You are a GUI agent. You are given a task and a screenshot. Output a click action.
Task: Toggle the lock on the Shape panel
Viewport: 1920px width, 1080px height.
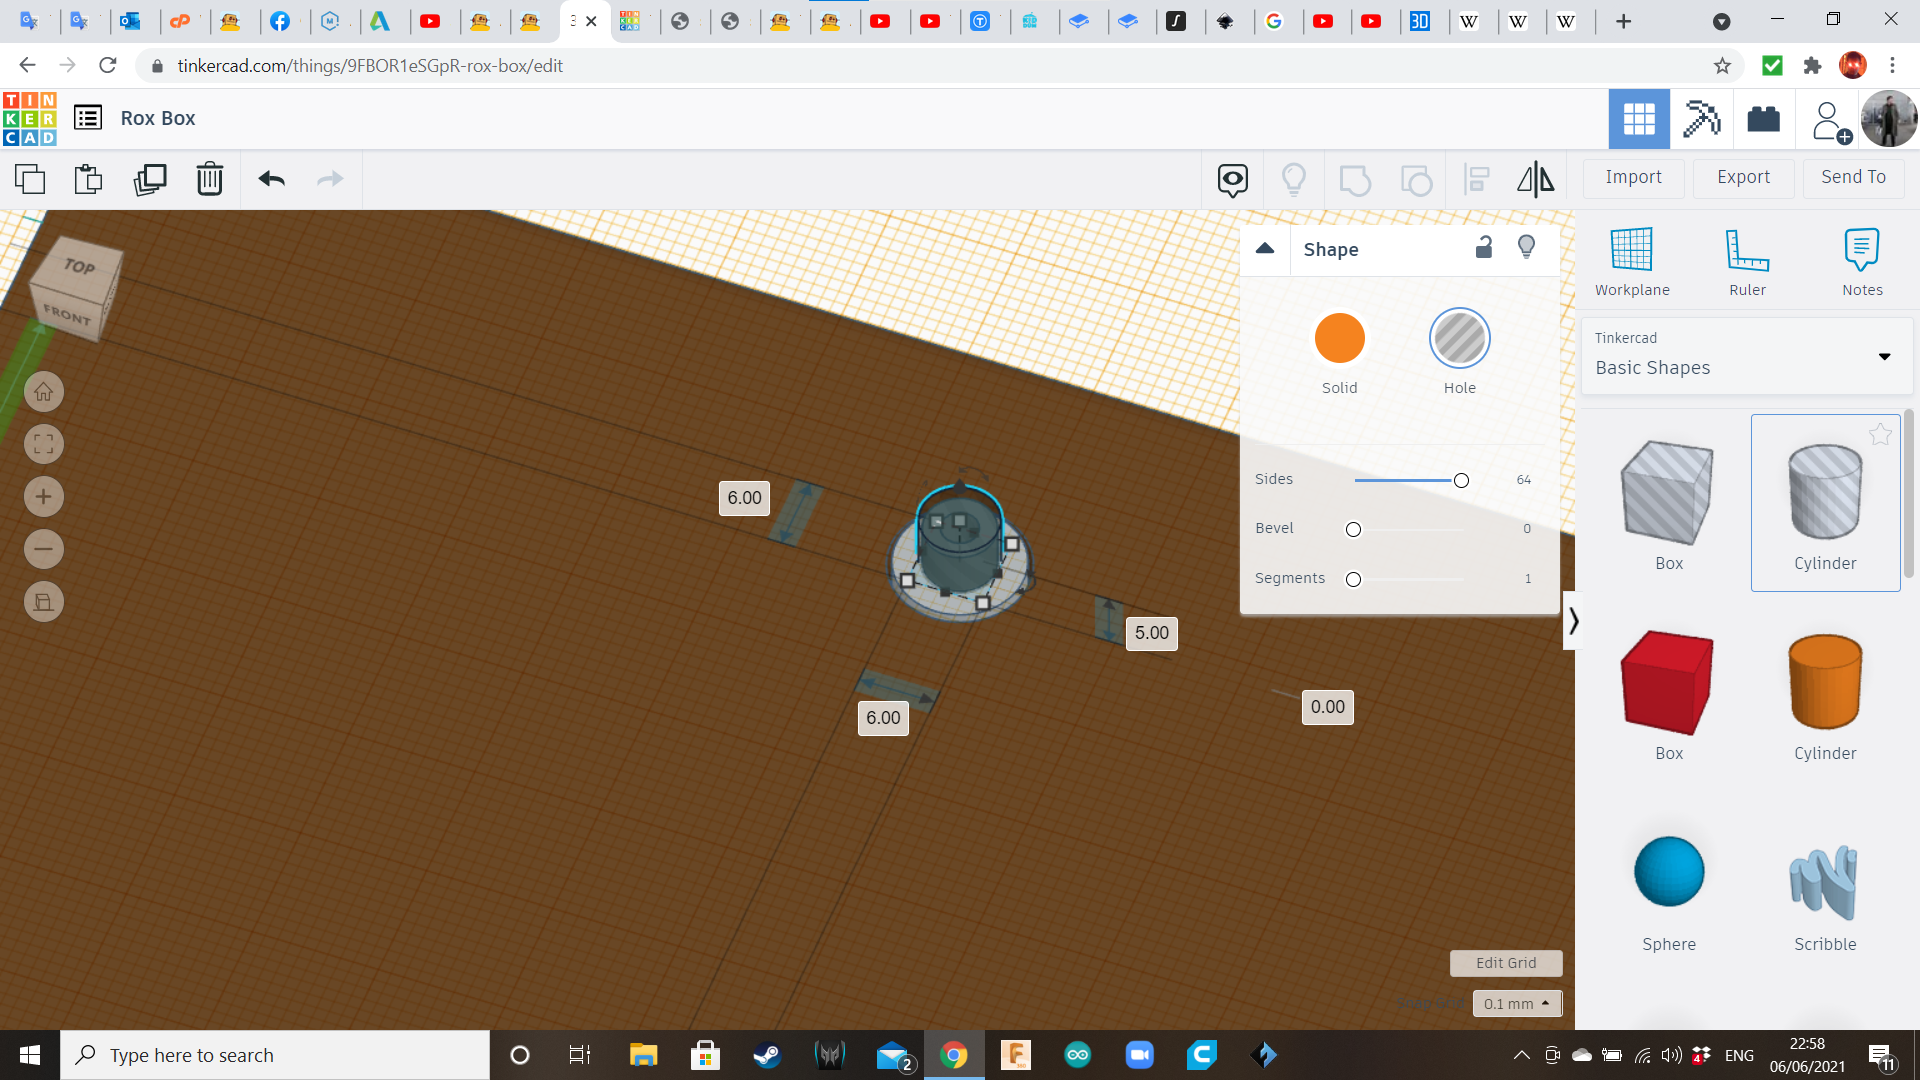click(1484, 248)
